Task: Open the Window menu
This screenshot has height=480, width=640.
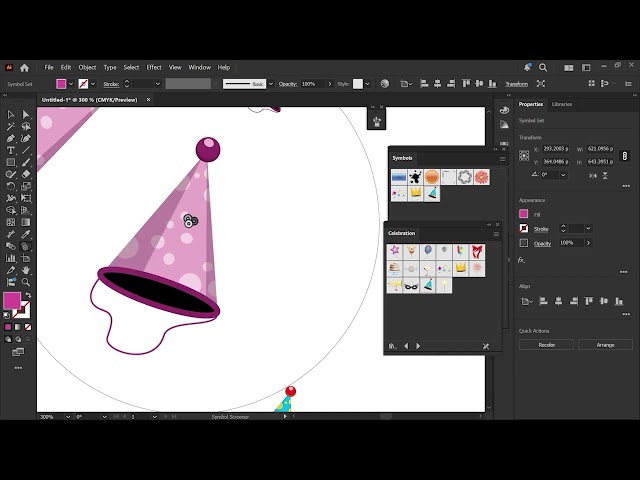Action: coord(200,67)
